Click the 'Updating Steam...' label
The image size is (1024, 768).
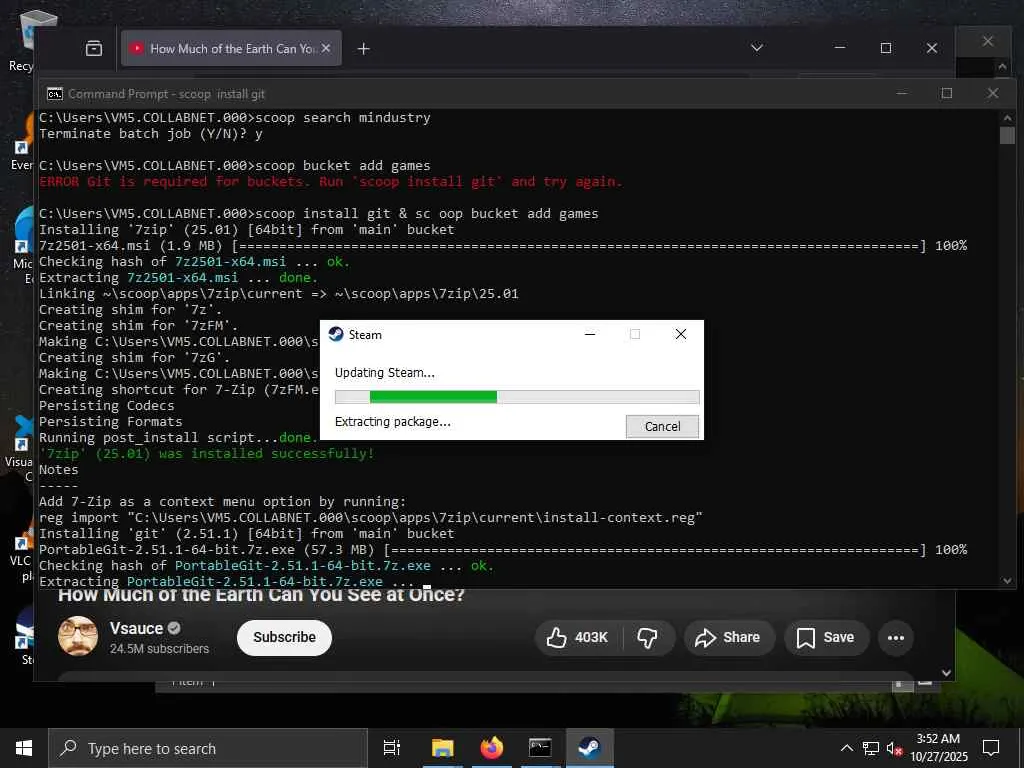pos(385,373)
